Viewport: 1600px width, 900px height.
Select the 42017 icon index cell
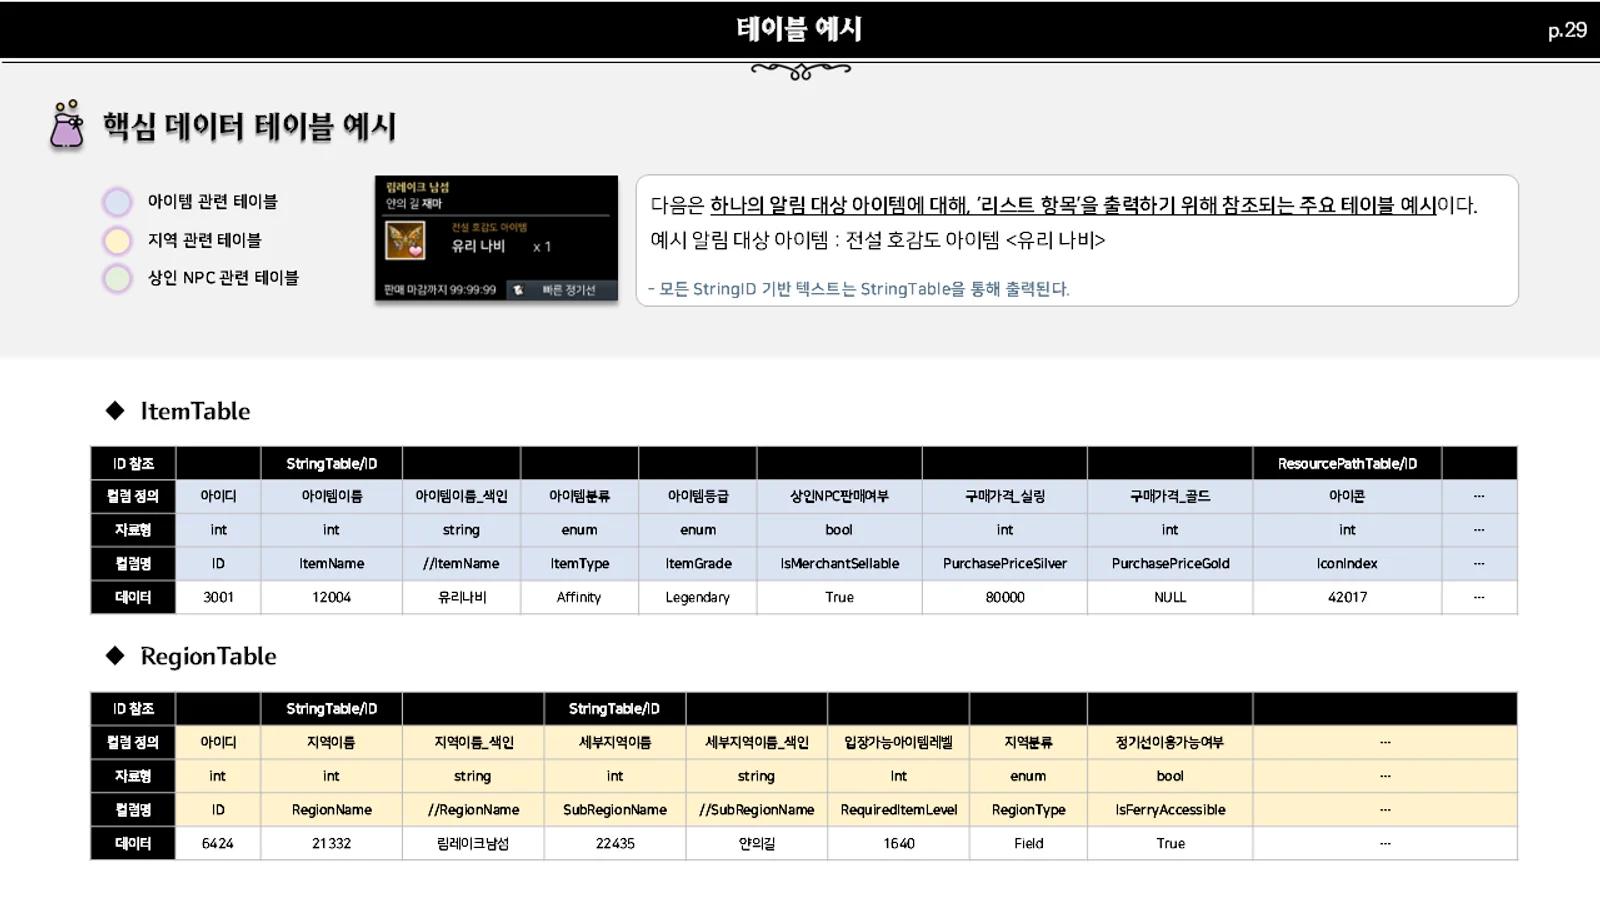[x=1347, y=597]
